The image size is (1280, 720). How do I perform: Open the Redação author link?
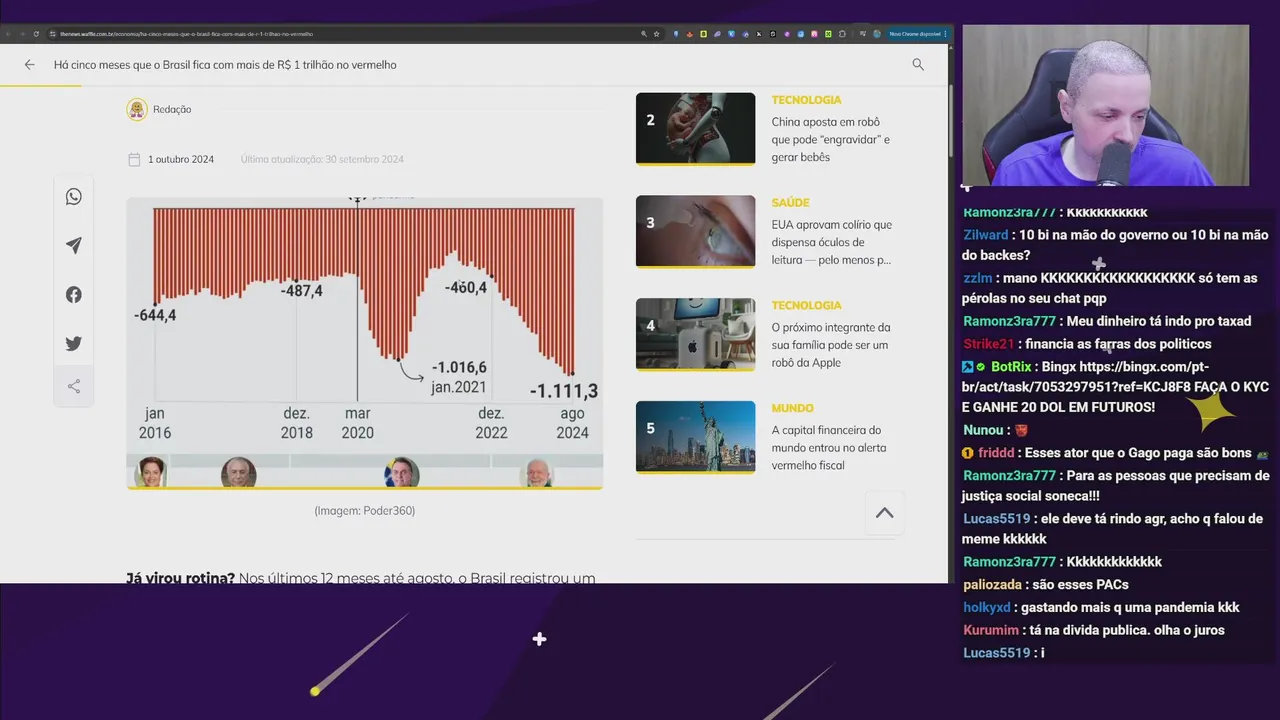[172, 109]
